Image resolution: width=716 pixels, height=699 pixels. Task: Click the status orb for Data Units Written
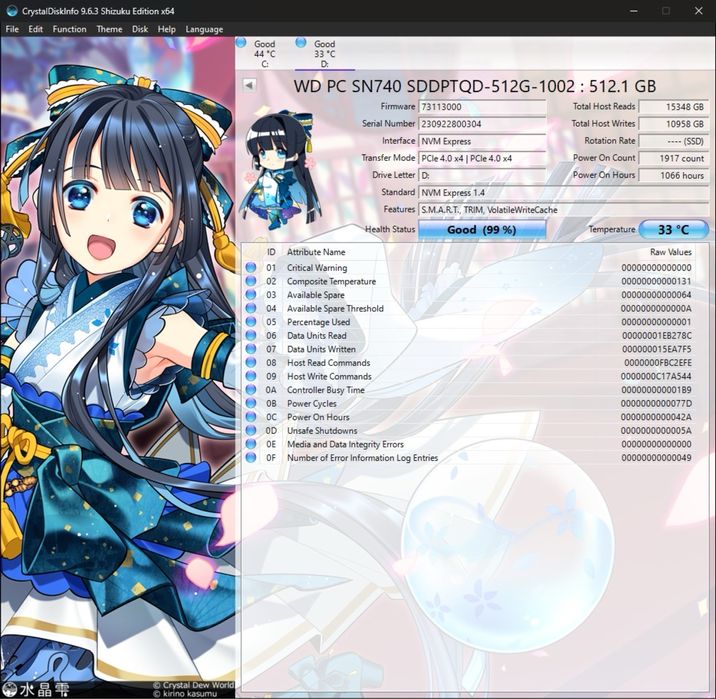pos(251,349)
